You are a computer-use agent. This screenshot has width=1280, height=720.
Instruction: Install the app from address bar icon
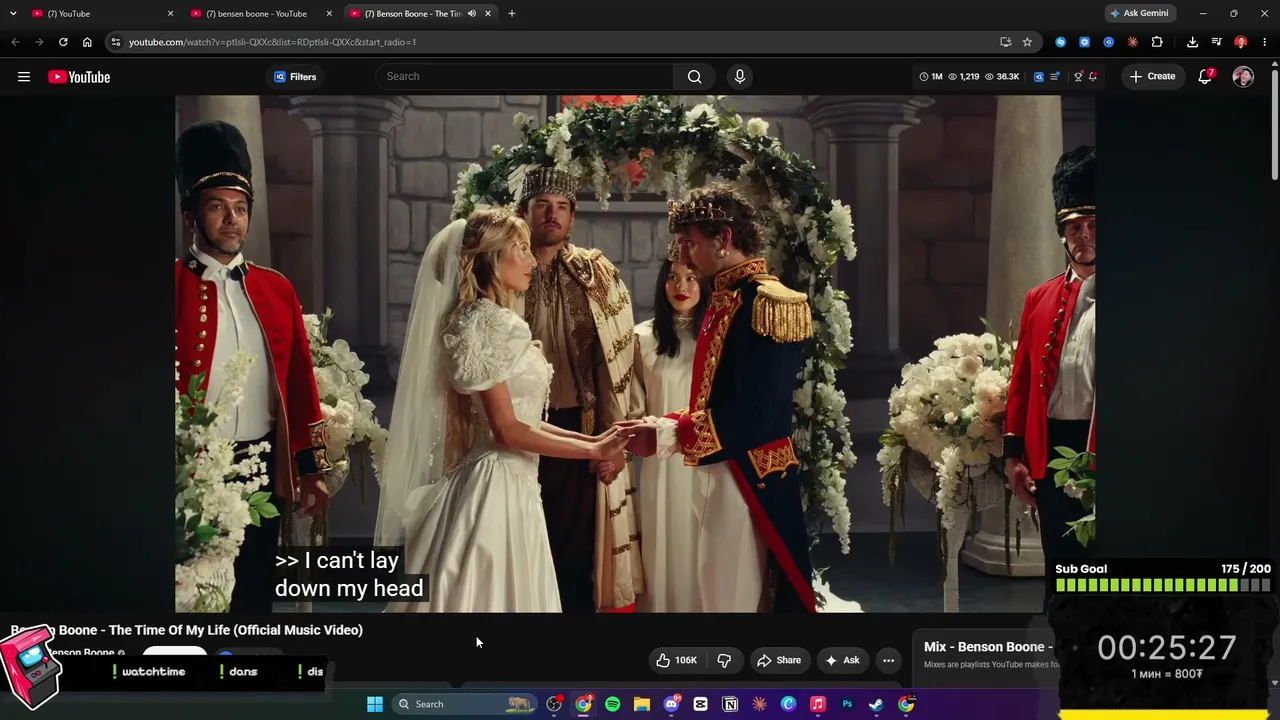click(x=1005, y=42)
